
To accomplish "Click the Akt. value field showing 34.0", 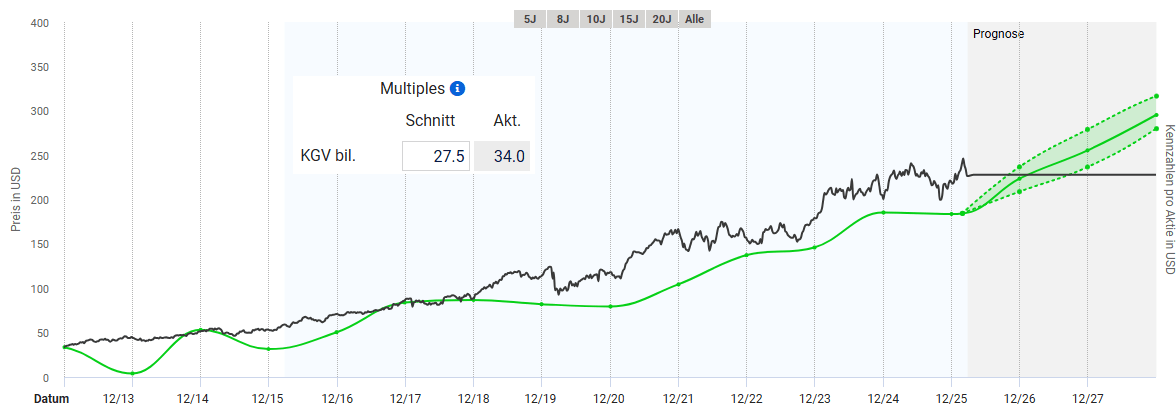I will click(502, 156).
